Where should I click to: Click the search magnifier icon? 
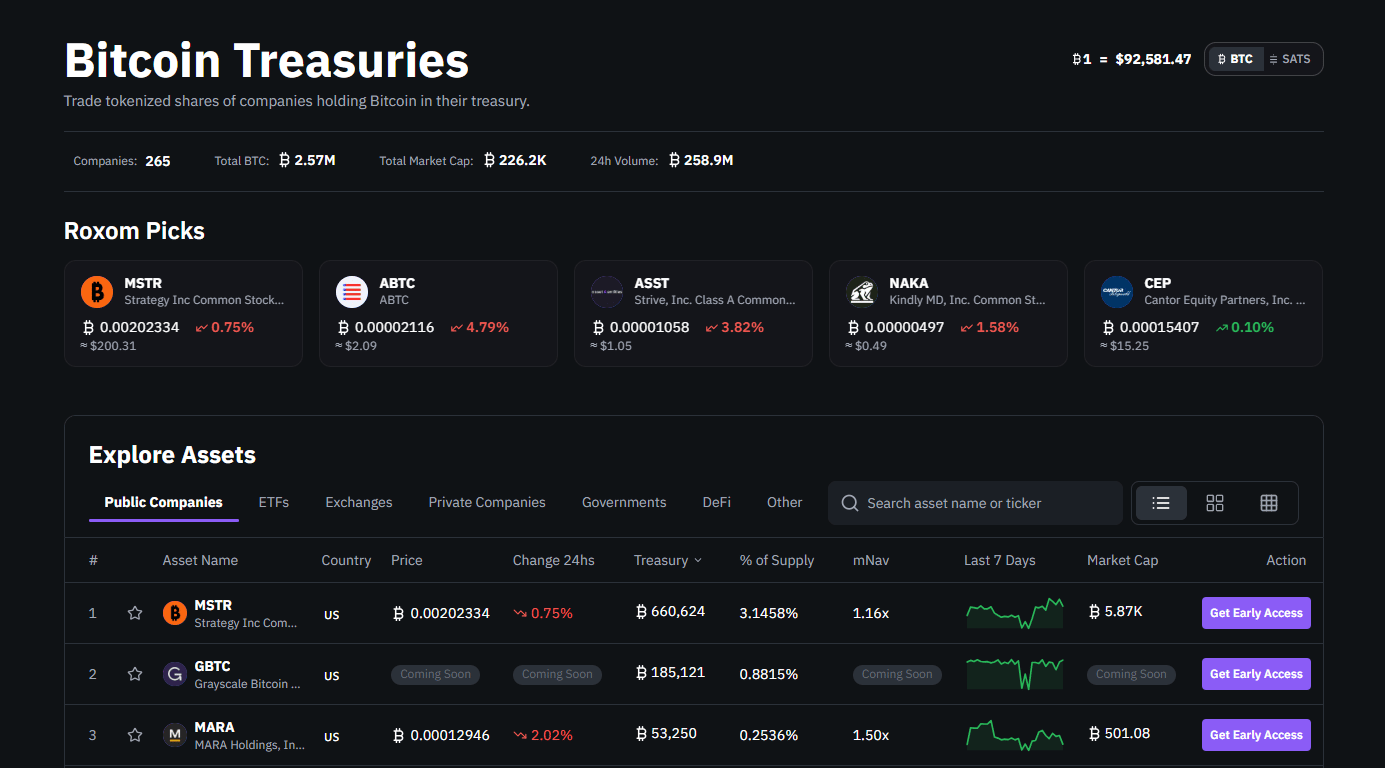tap(850, 503)
